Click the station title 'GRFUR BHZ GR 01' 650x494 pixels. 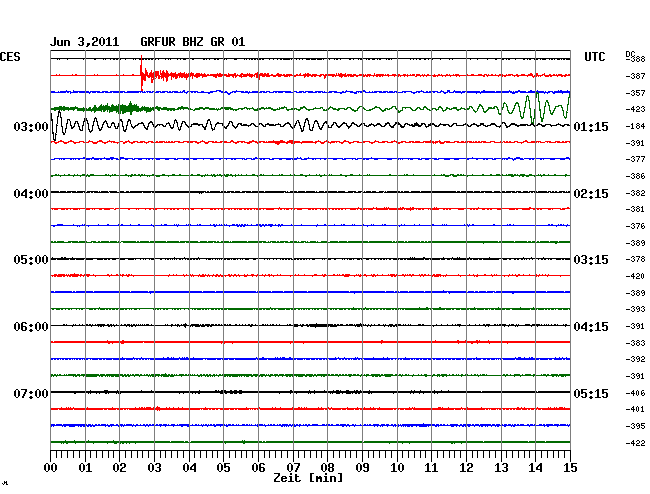(193, 42)
